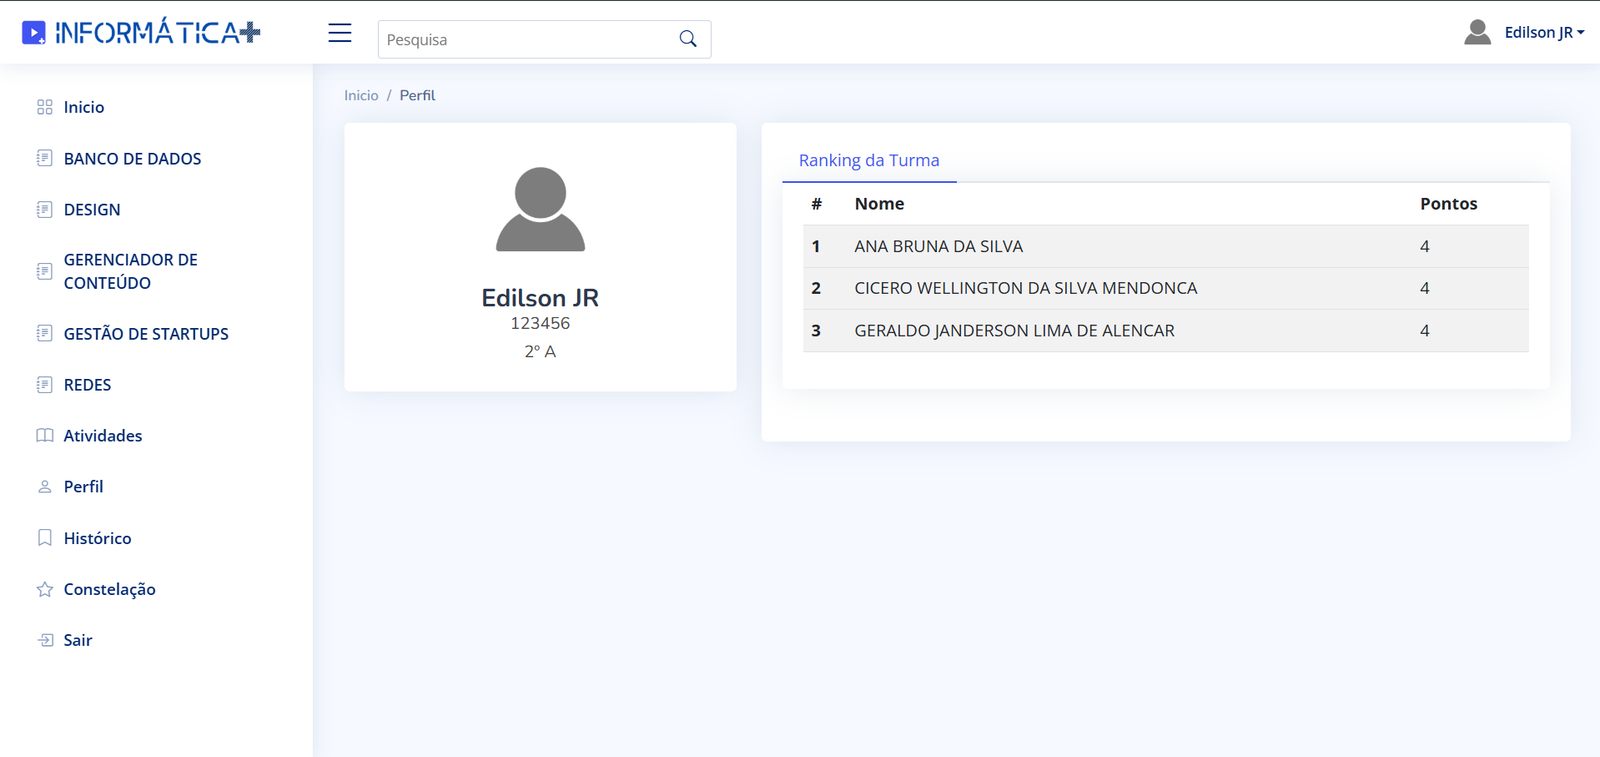Click the Constelação star icon
Image resolution: width=1600 pixels, height=757 pixels.
click(45, 589)
